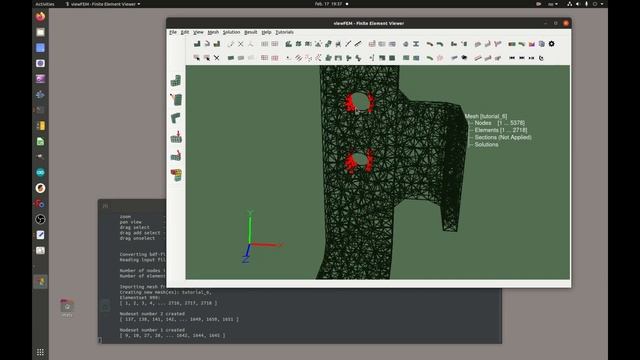This screenshot has height=360, width=640.
Task: Click the diagonal hatch lines icon beside the dot
Action: coord(298,58)
